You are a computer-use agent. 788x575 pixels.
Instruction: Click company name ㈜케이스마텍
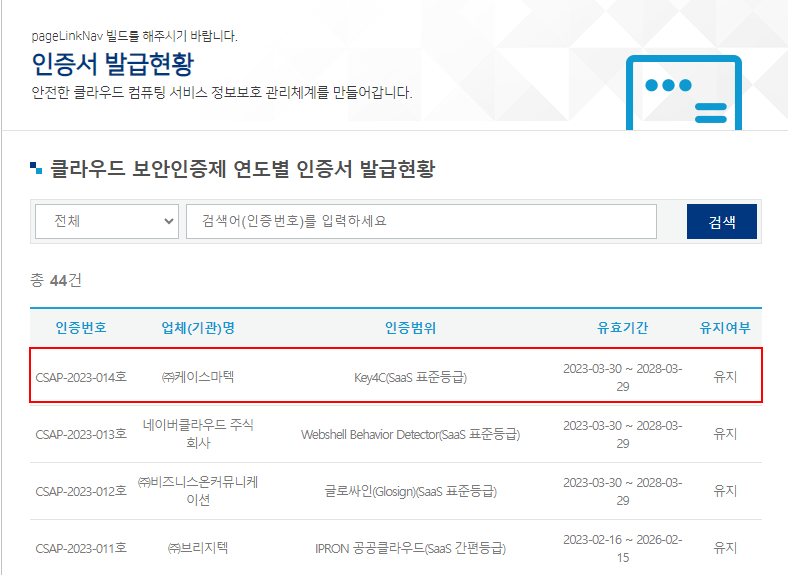[198, 376]
